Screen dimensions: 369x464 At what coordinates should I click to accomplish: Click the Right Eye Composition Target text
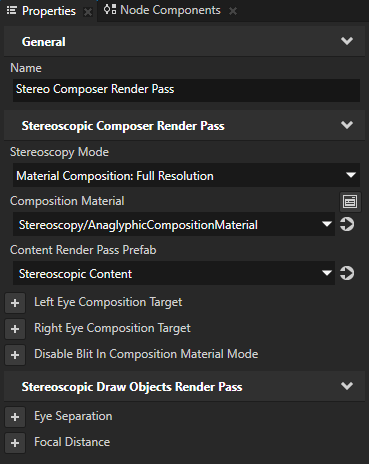(x=112, y=328)
